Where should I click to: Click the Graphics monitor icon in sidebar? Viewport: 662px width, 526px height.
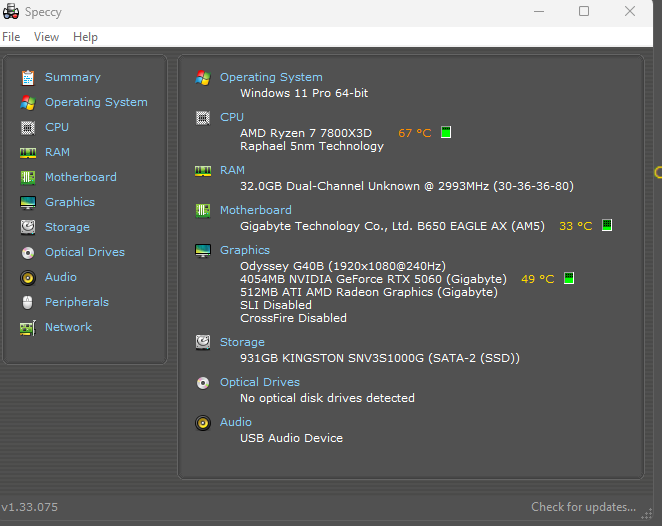(28, 203)
